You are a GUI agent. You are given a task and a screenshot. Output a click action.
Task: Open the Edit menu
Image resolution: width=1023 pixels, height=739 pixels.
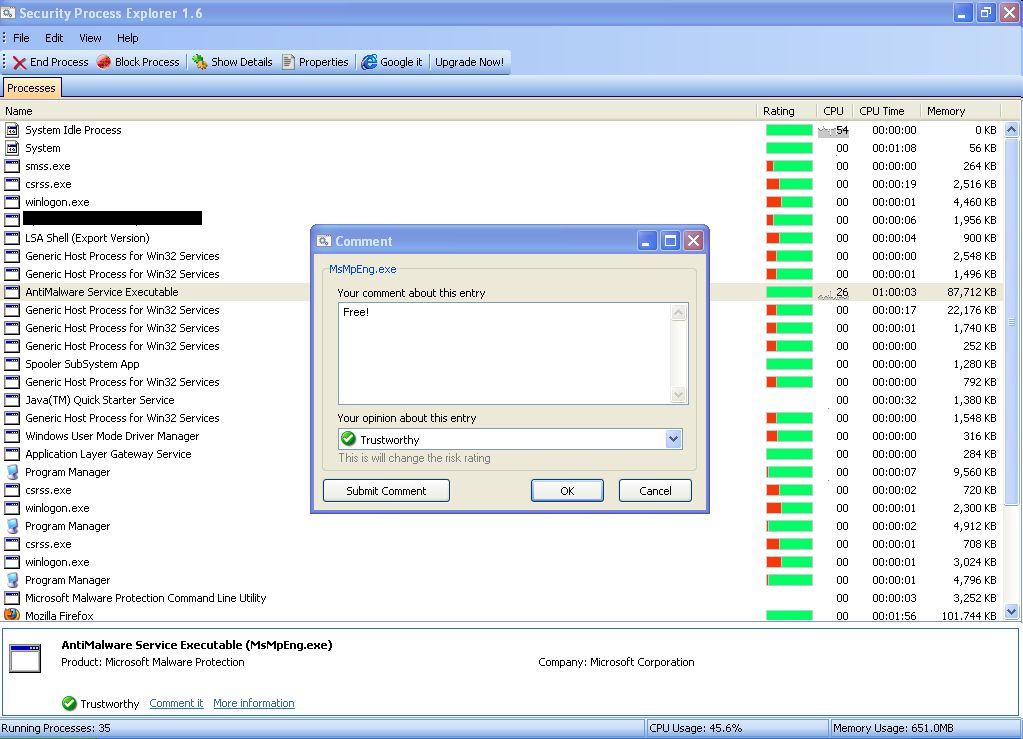(54, 38)
